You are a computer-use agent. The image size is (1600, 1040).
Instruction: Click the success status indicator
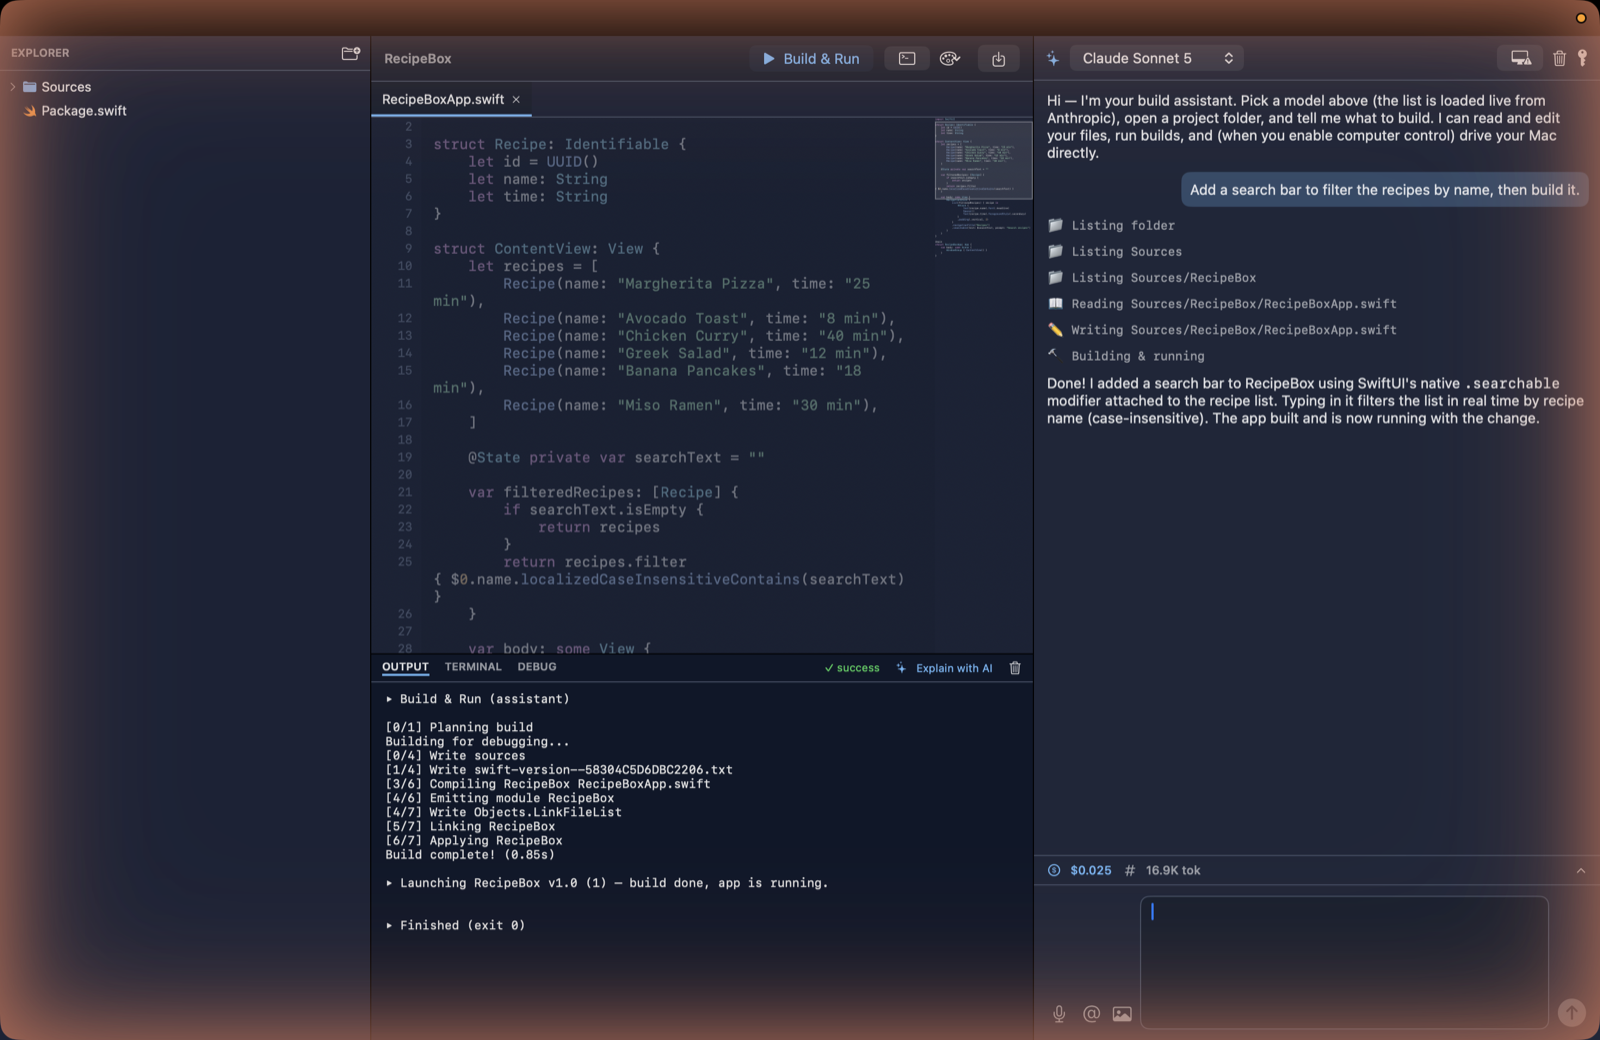pyautogui.click(x=852, y=668)
